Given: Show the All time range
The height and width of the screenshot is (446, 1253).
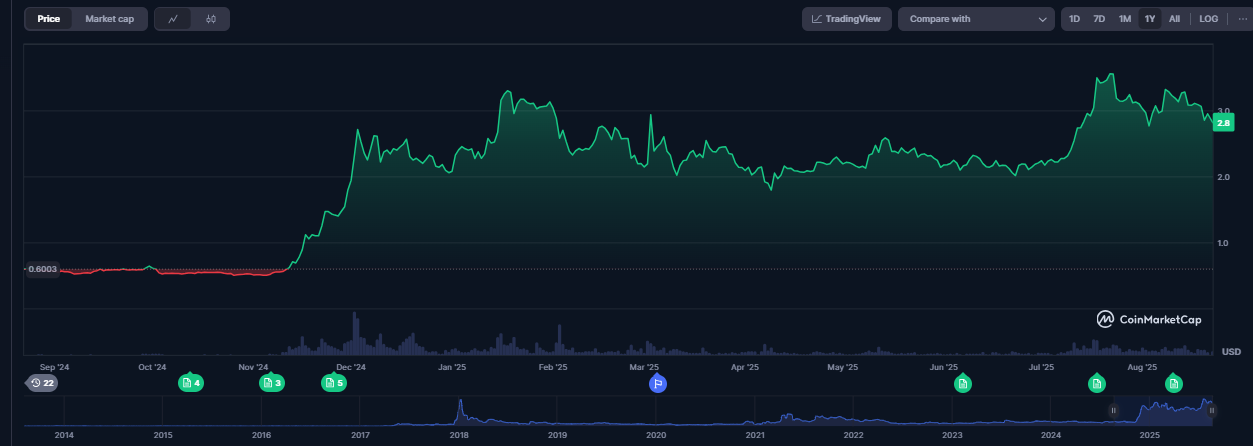Looking at the screenshot, I should [1174, 19].
